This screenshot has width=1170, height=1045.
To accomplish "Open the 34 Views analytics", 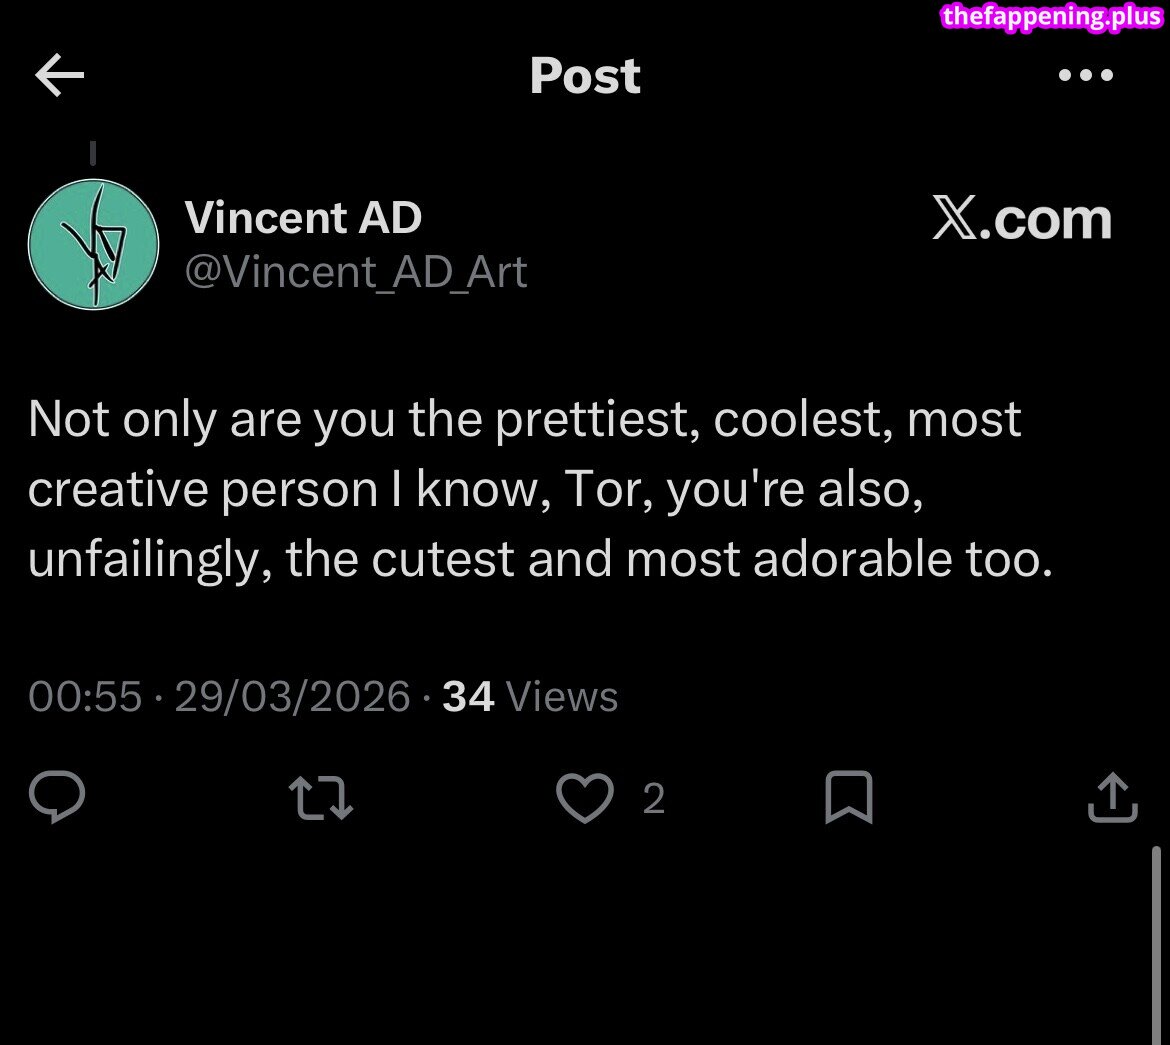I will click(530, 696).
